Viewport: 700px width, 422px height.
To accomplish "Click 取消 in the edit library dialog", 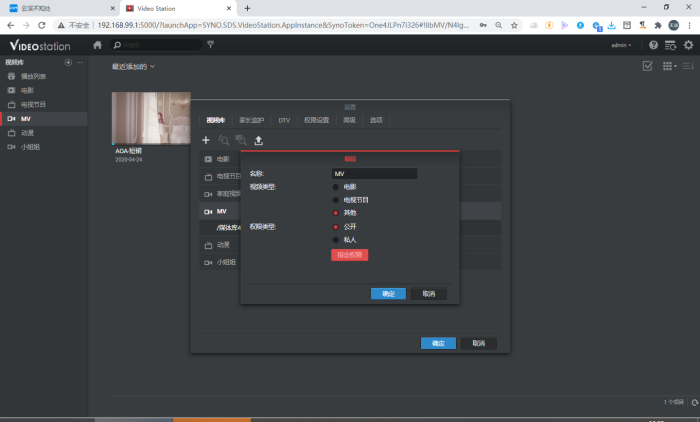I will (429, 294).
